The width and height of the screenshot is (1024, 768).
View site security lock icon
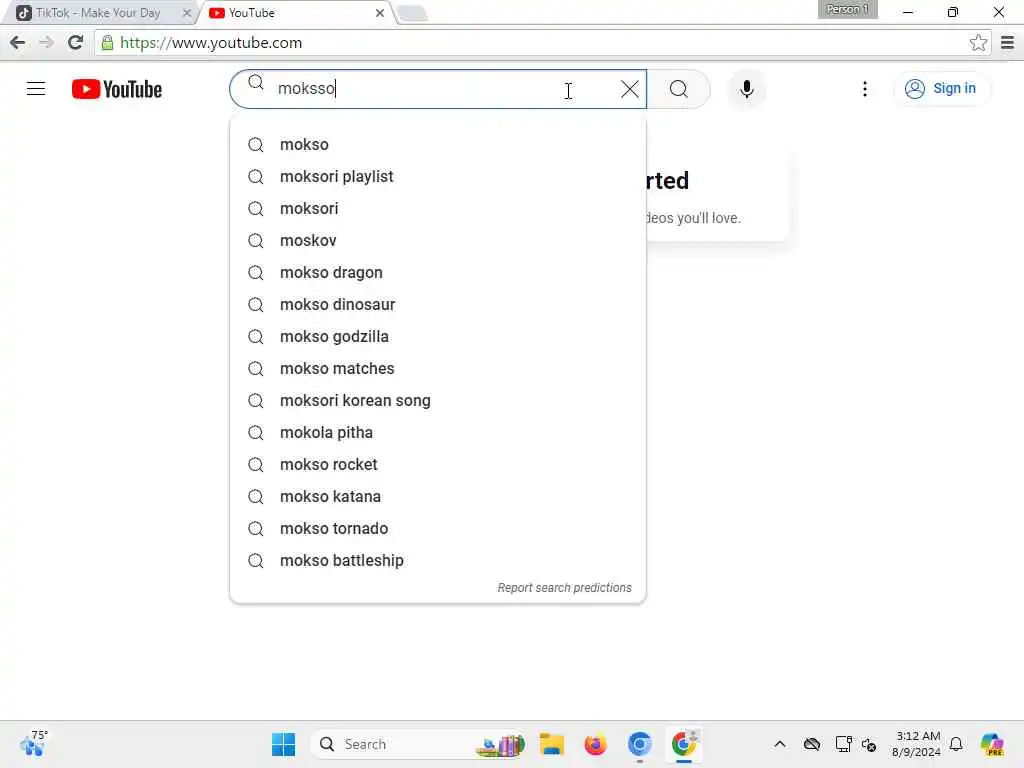107,43
